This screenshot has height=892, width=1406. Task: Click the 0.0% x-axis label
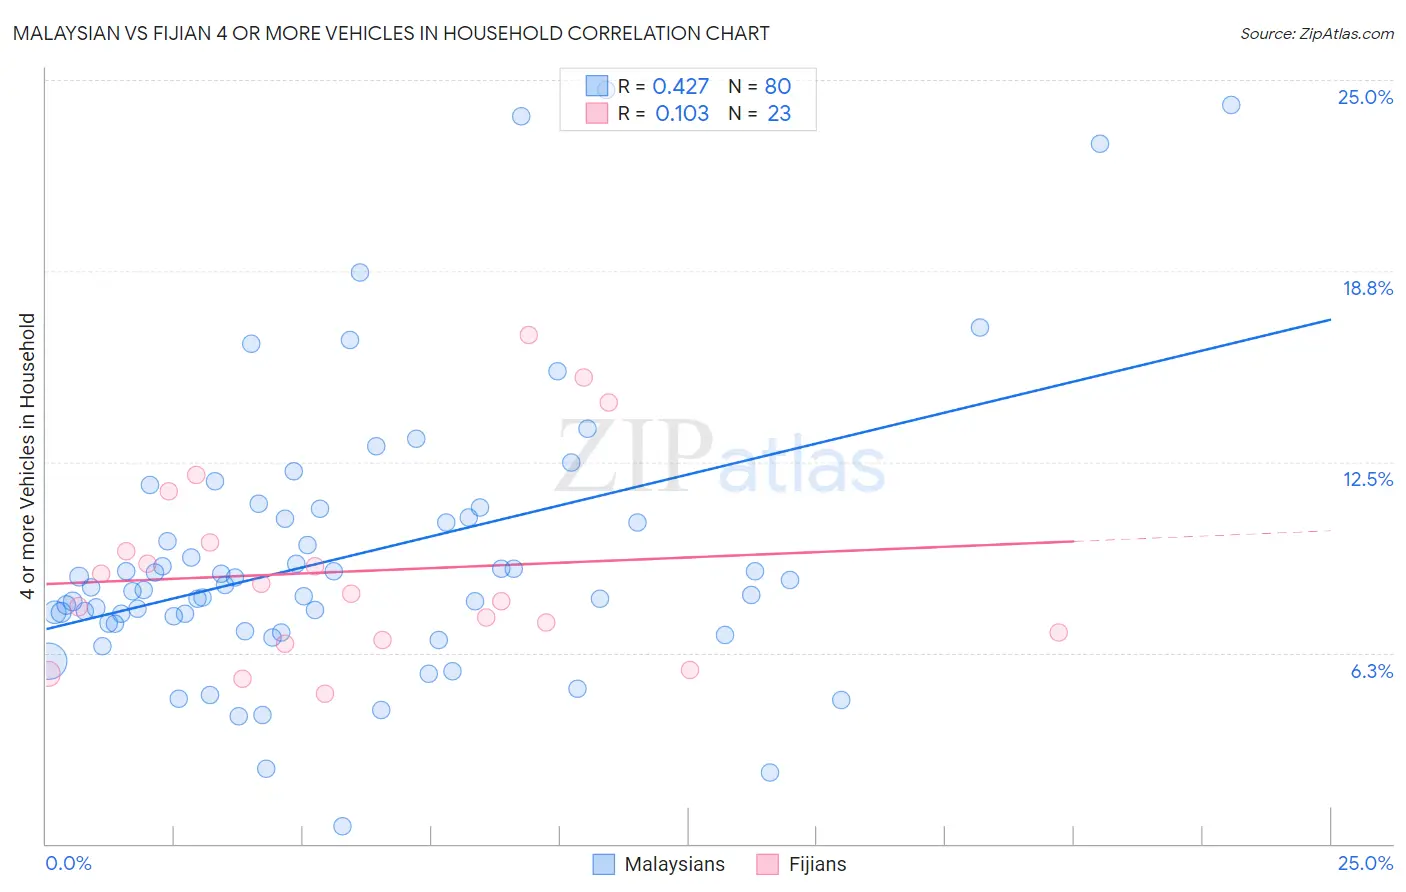tap(68, 863)
